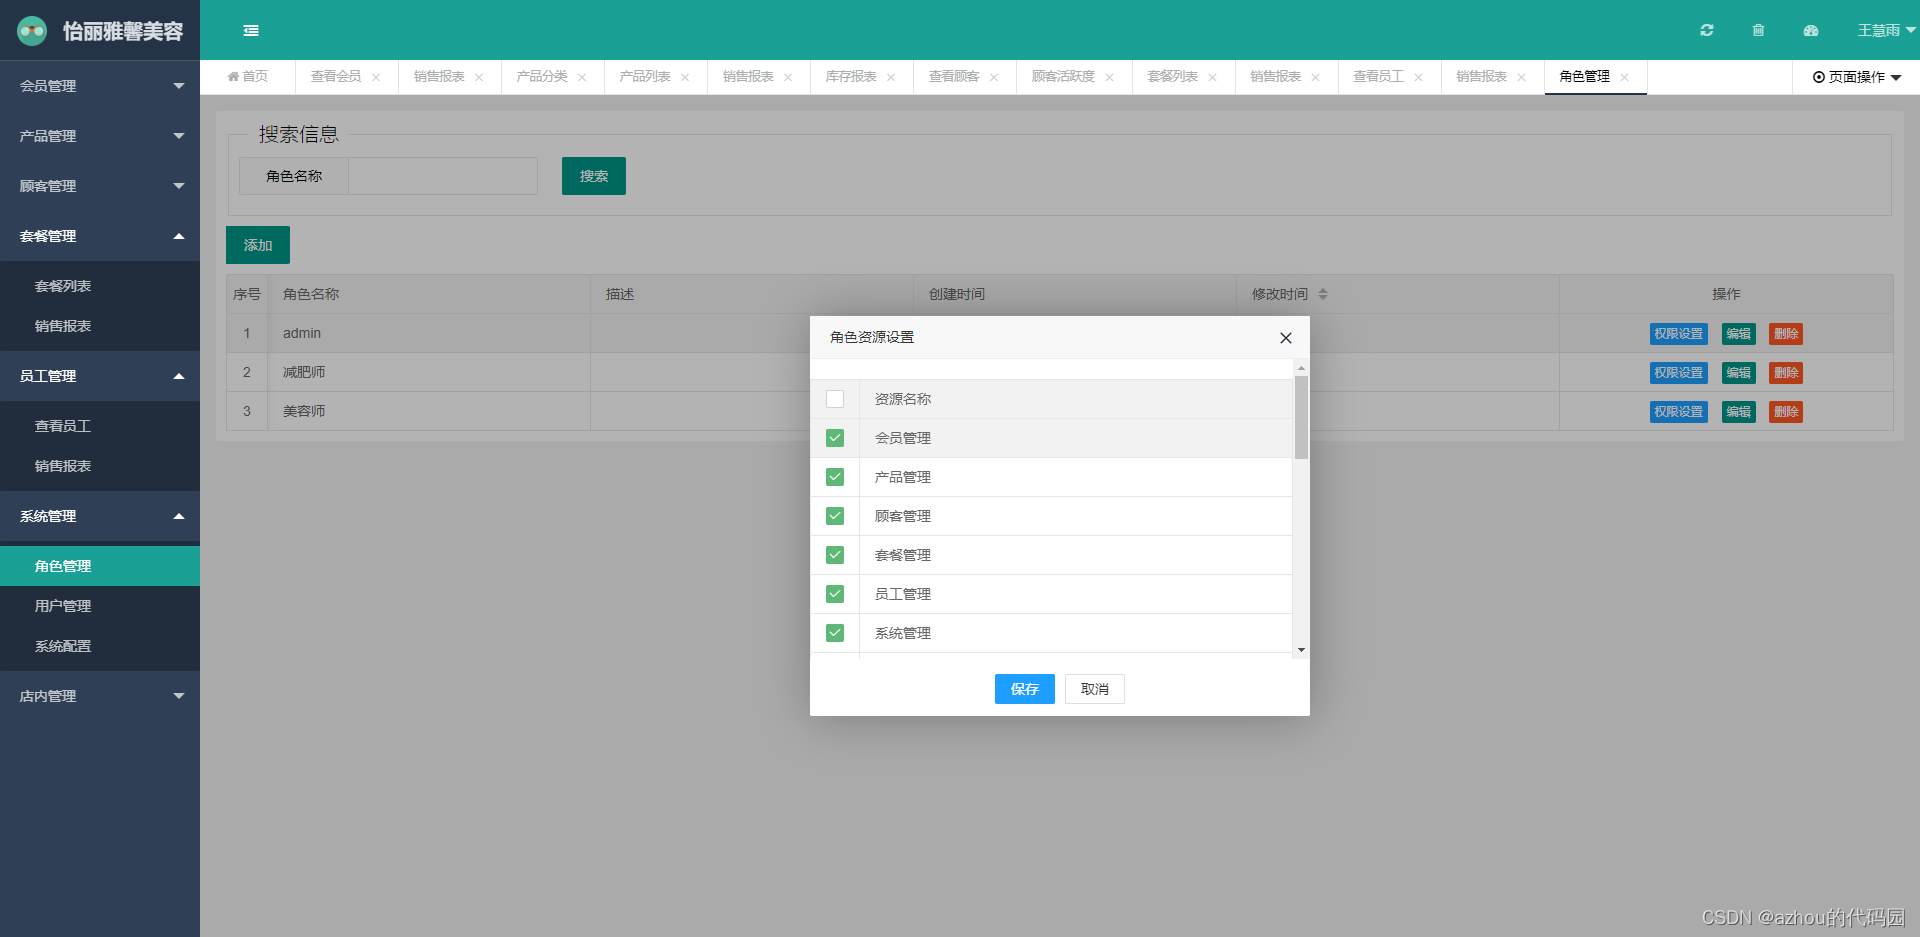Toggle the 系统管理 resource checkbox
Viewport: 1920px width, 937px height.
click(x=835, y=633)
